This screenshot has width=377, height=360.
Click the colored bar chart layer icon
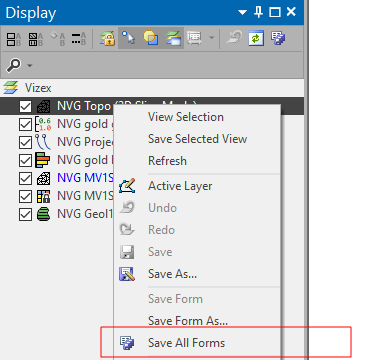43,160
